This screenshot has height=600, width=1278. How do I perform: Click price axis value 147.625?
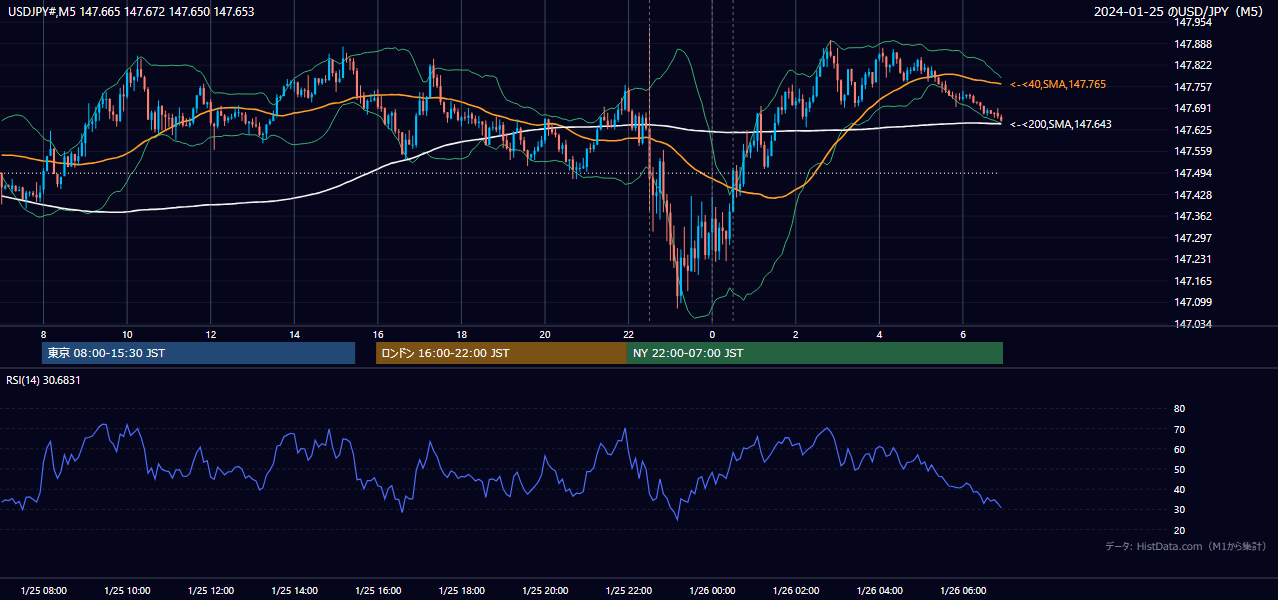tap(1192, 130)
